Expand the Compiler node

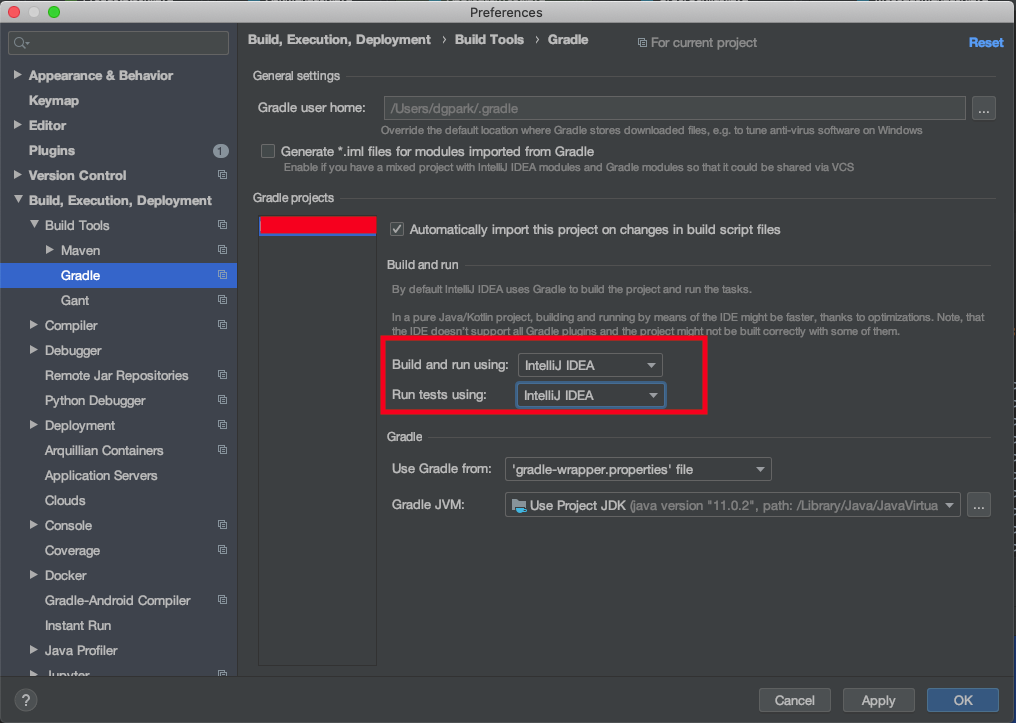pos(34,325)
